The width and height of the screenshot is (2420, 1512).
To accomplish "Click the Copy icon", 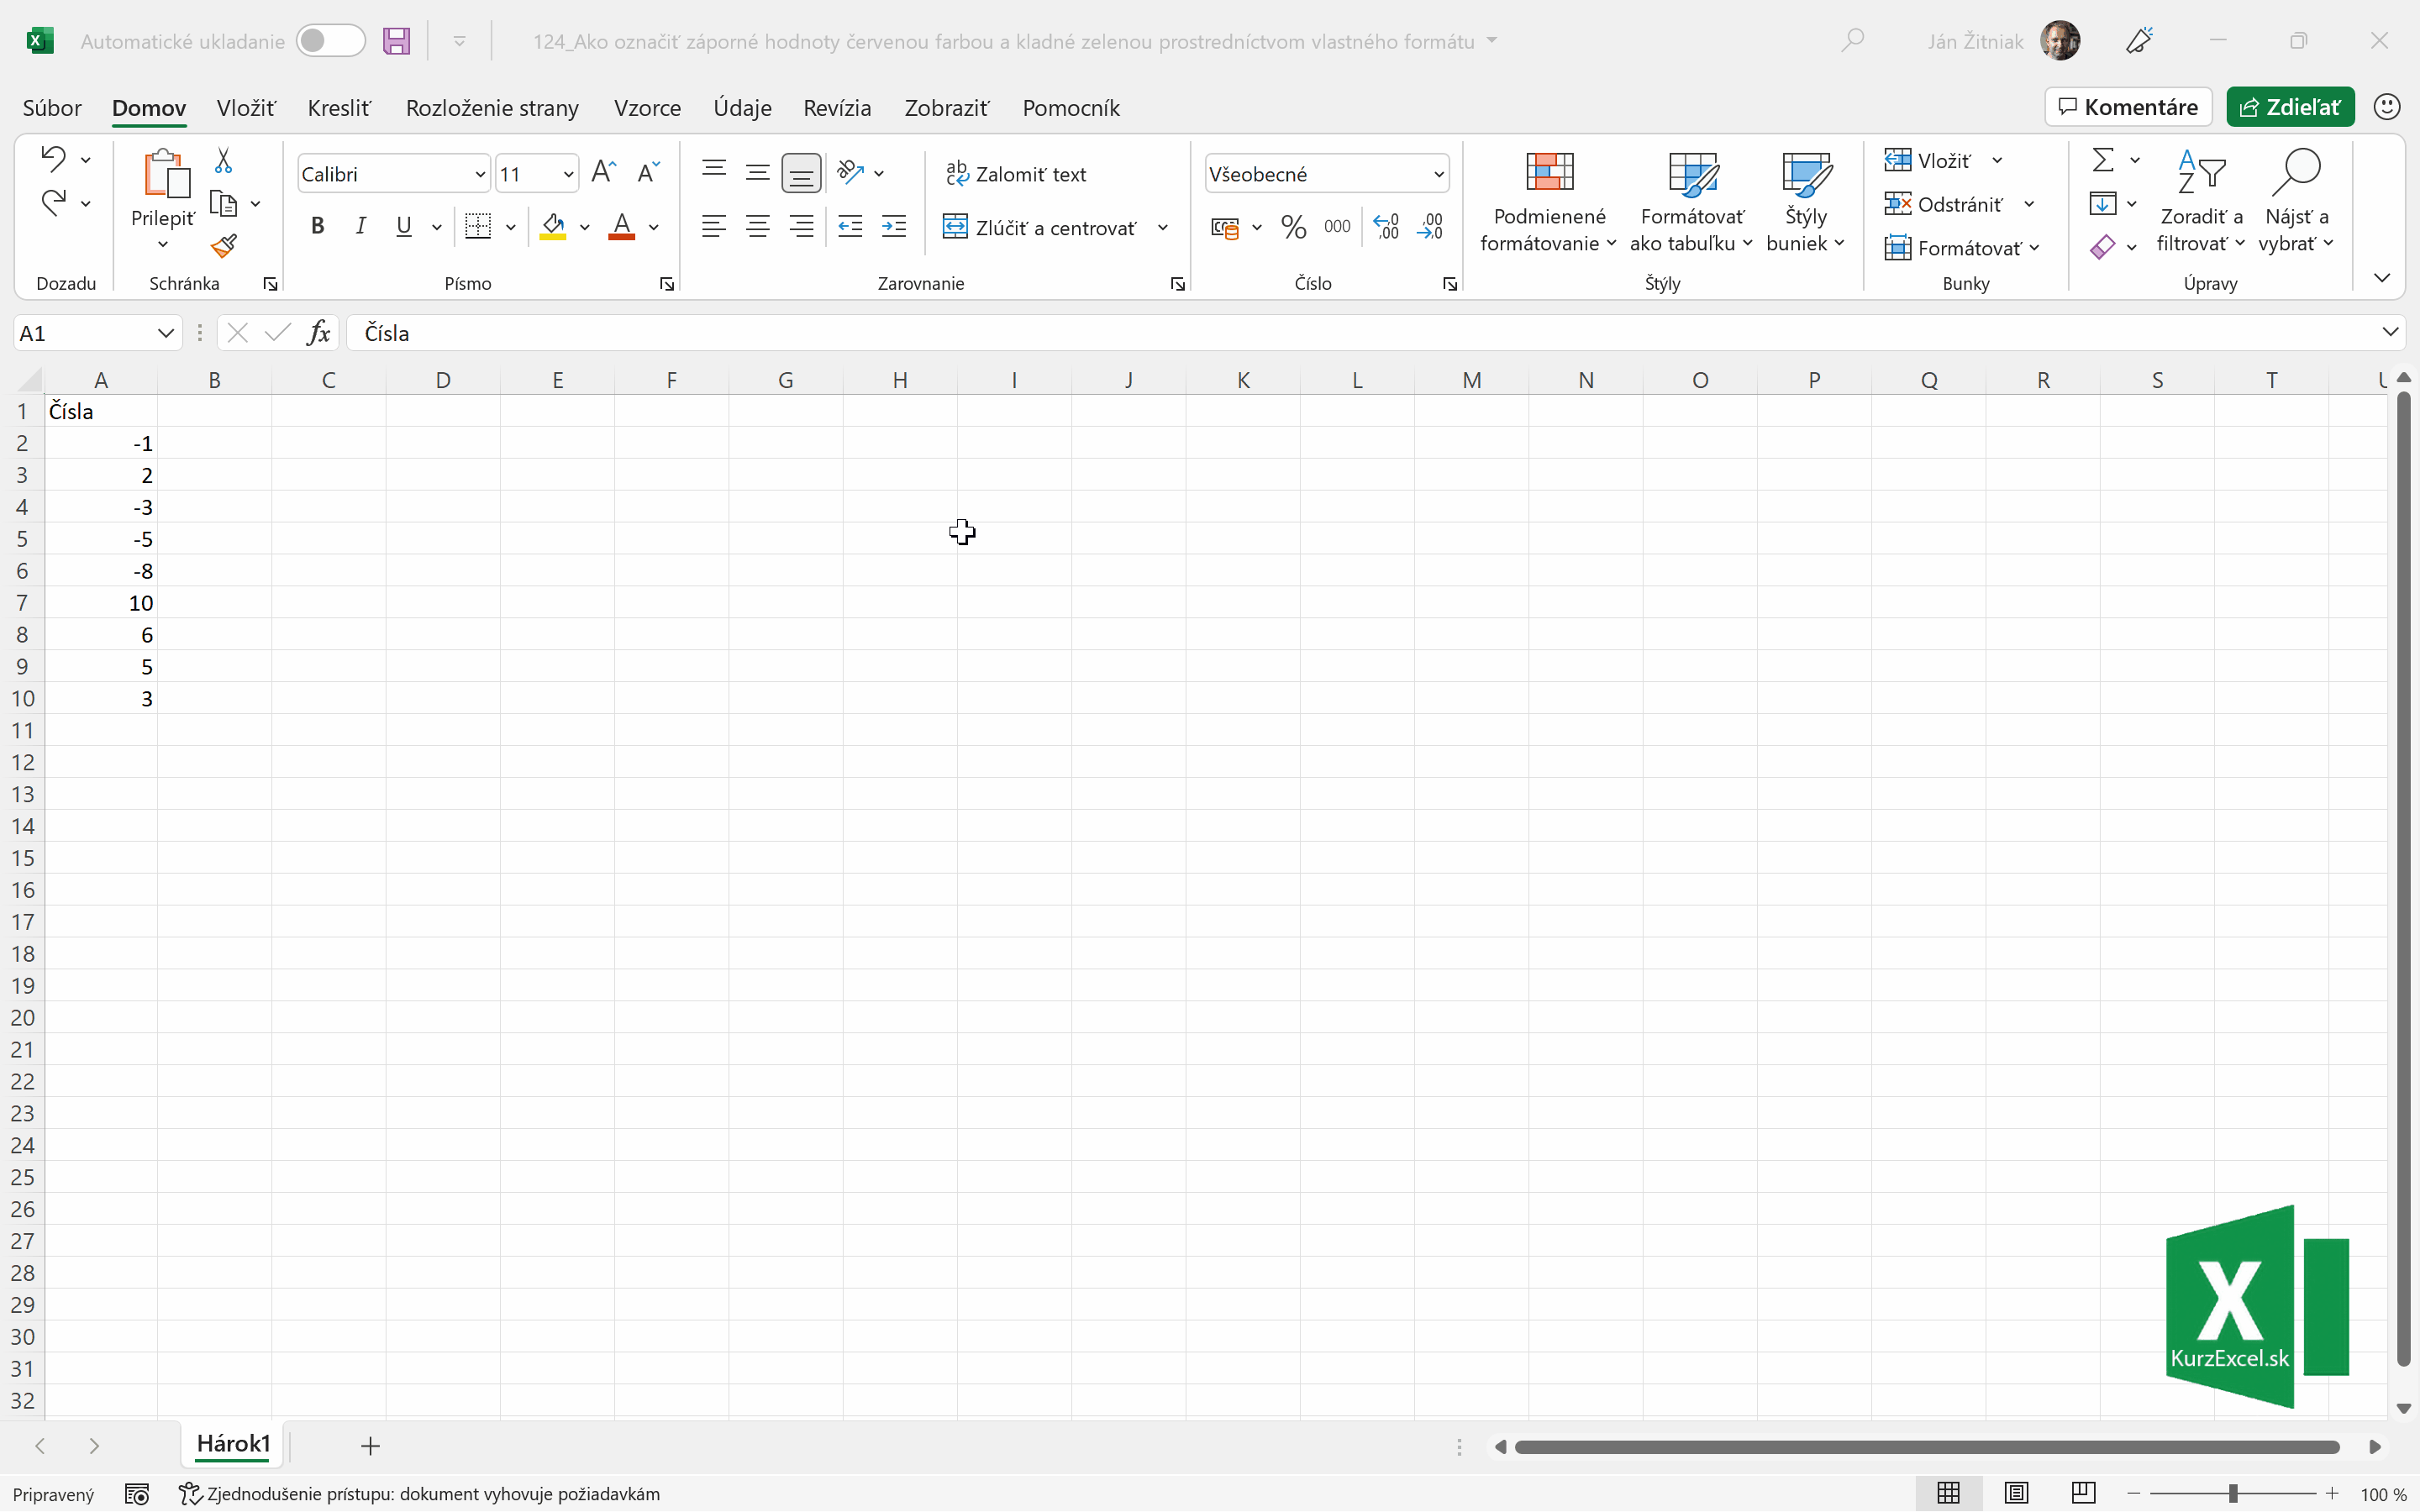I will (x=223, y=204).
